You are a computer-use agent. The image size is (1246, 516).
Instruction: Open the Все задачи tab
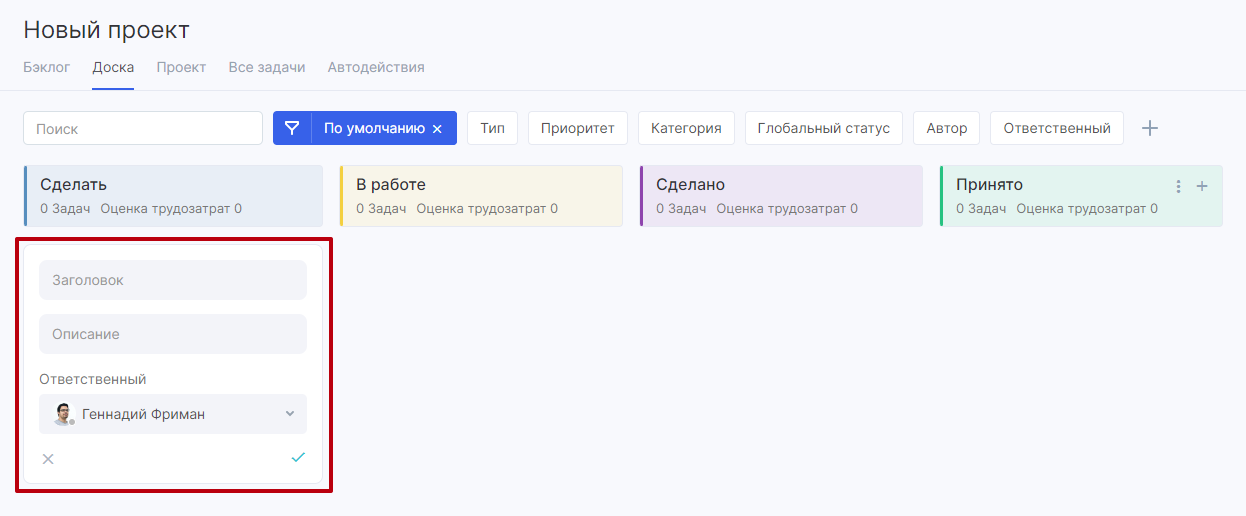coord(267,67)
